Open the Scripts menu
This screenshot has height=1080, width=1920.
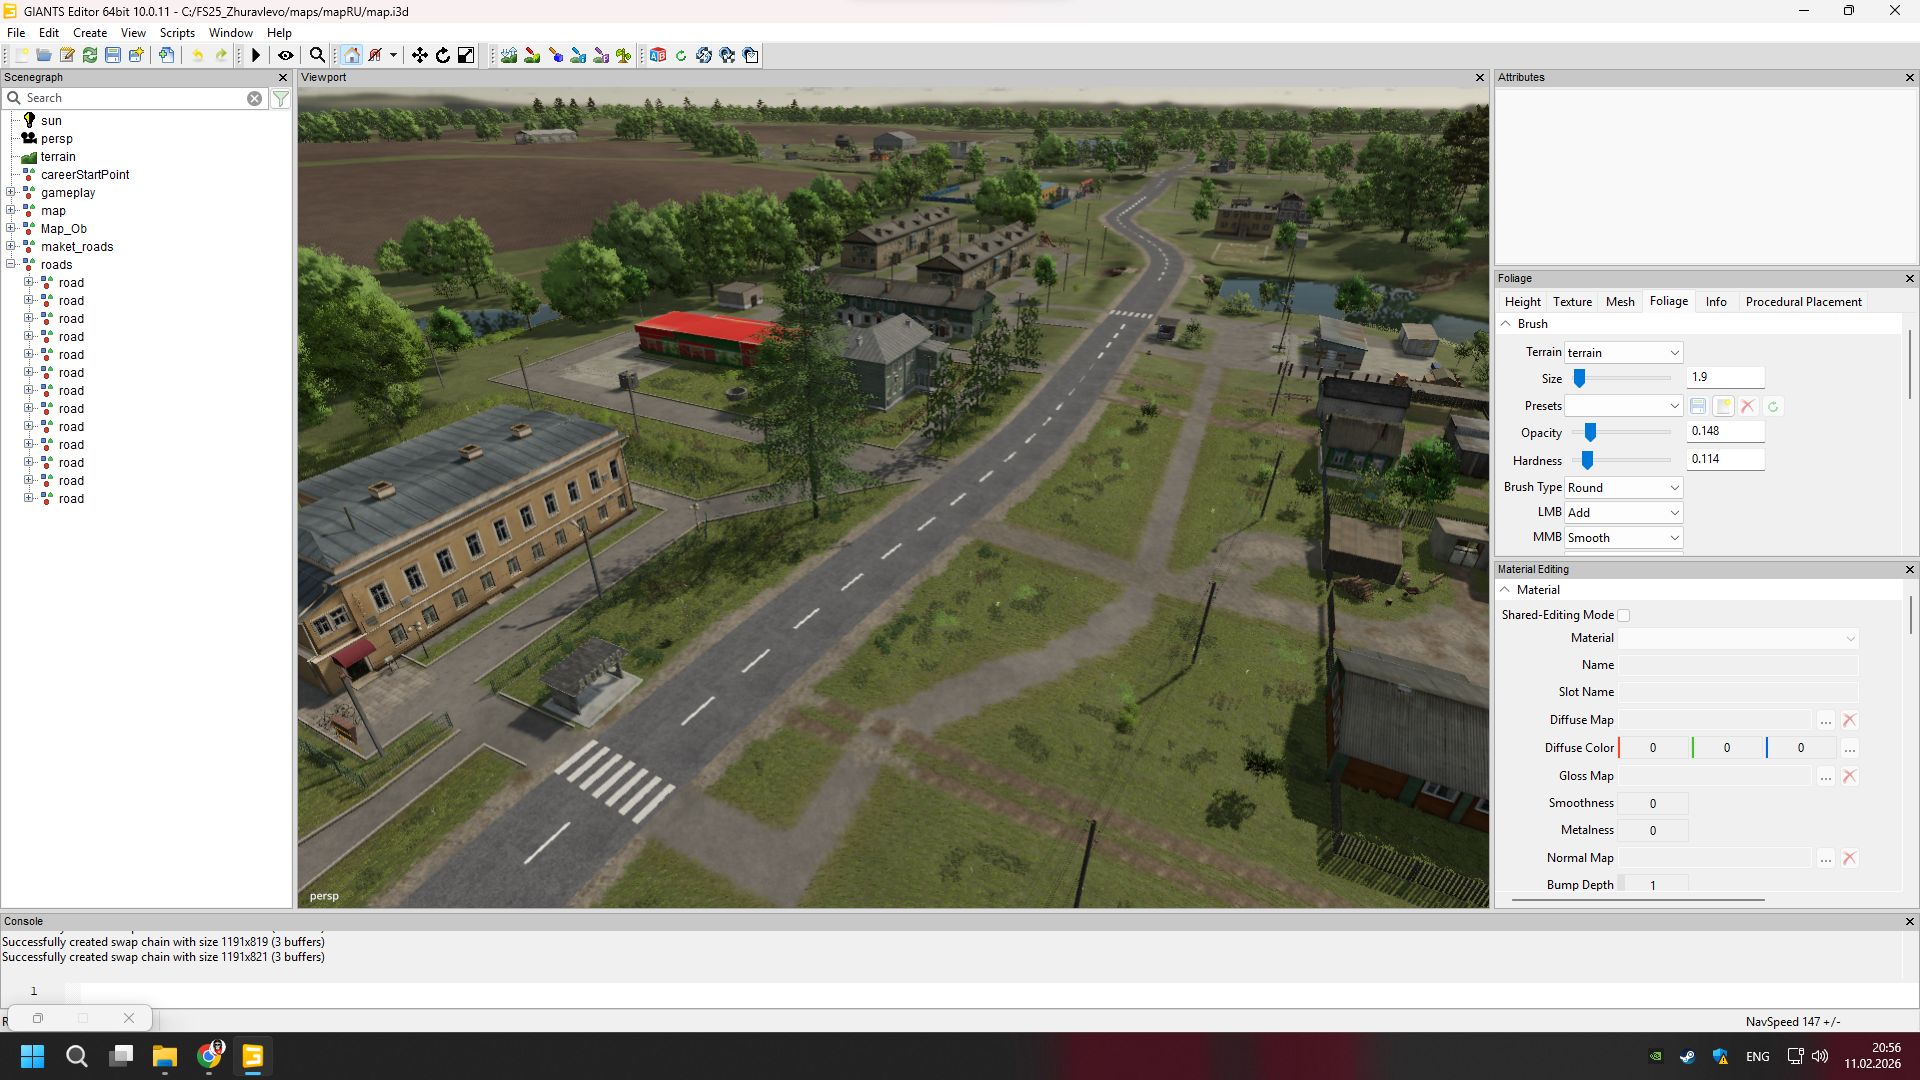[177, 33]
